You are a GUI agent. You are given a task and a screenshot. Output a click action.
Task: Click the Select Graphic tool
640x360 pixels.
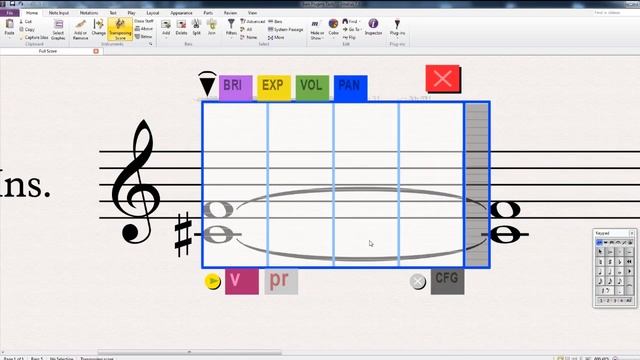click(58, 29)
